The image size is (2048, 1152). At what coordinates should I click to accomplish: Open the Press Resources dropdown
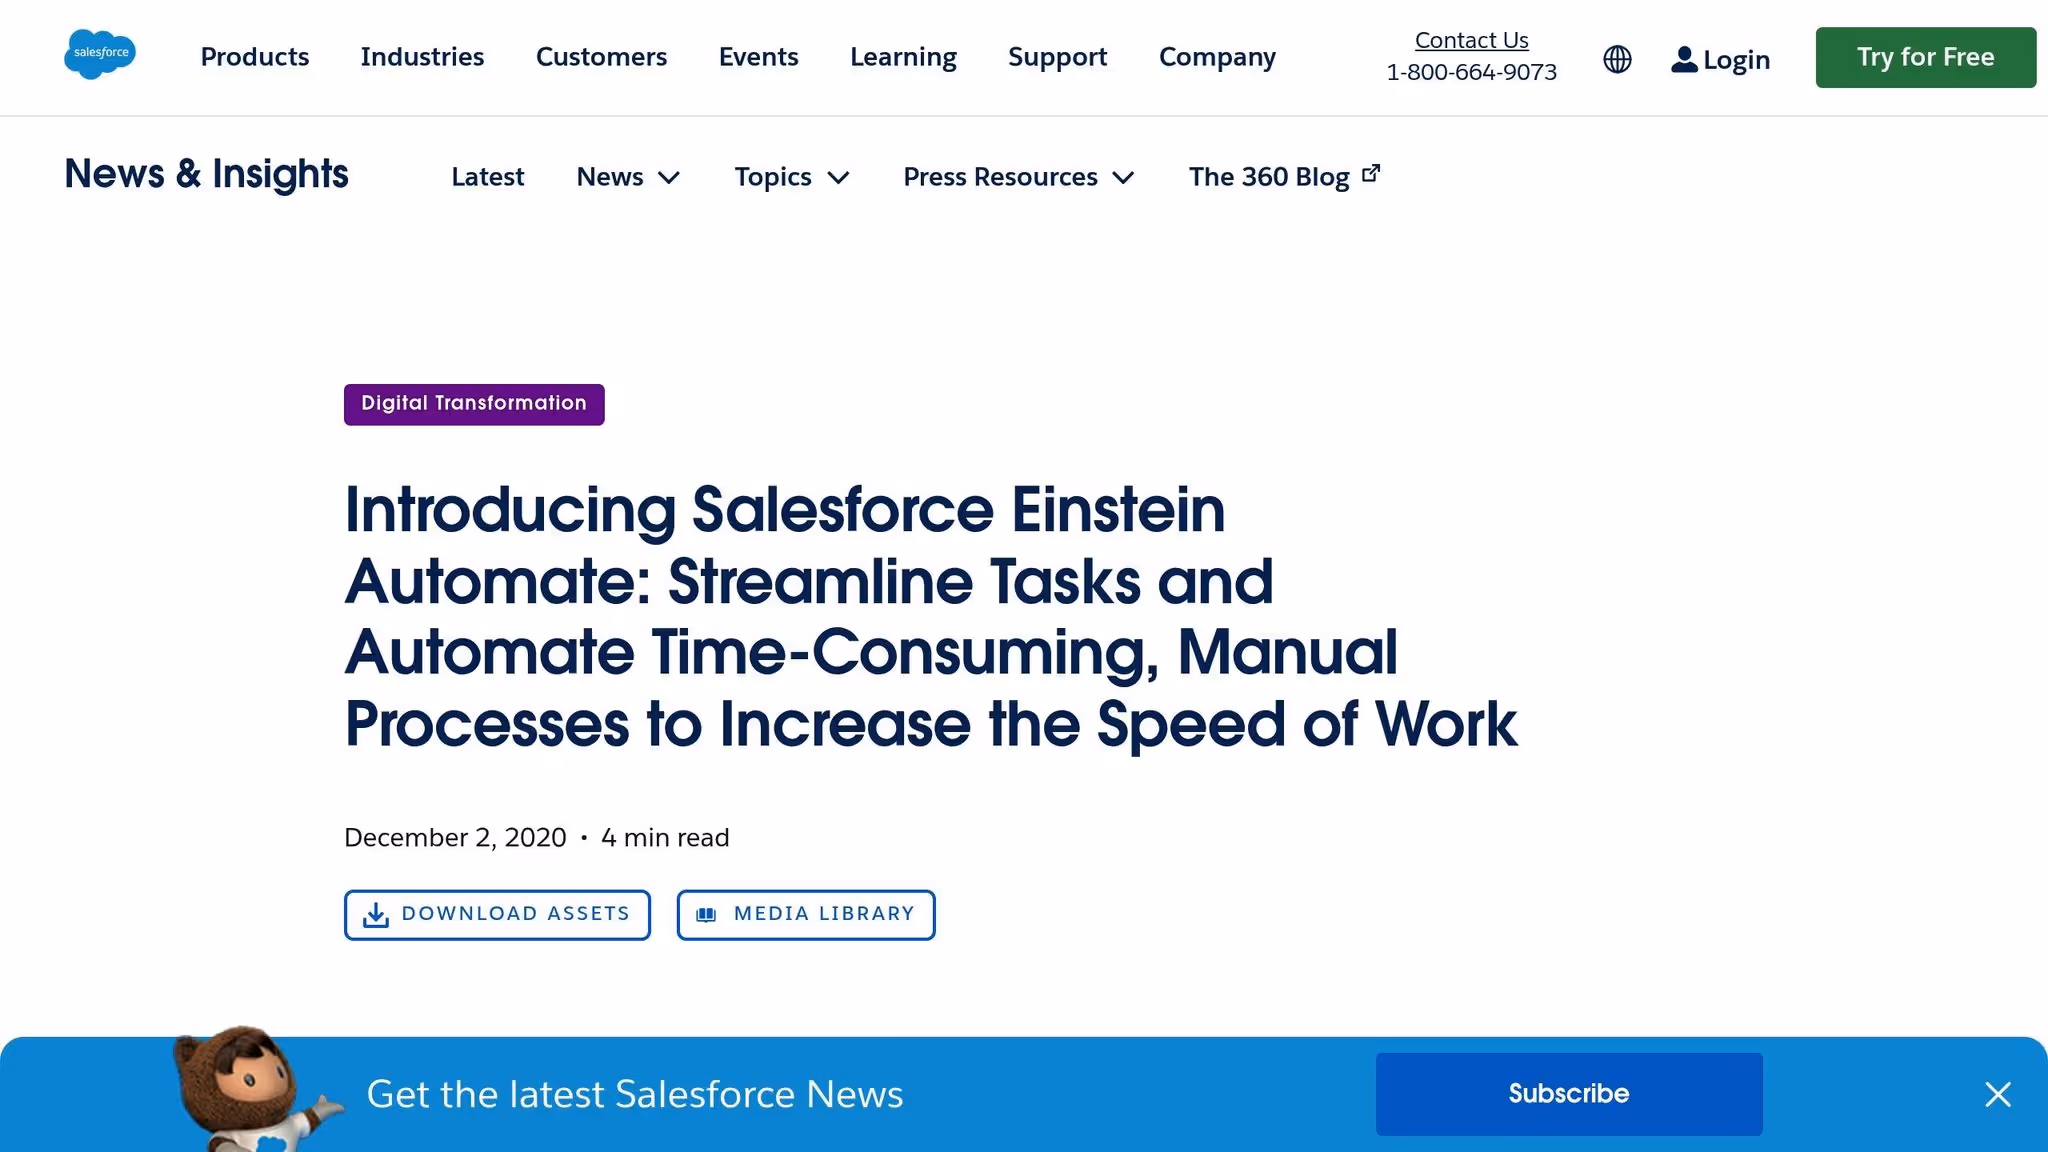tap(1018, 177)
